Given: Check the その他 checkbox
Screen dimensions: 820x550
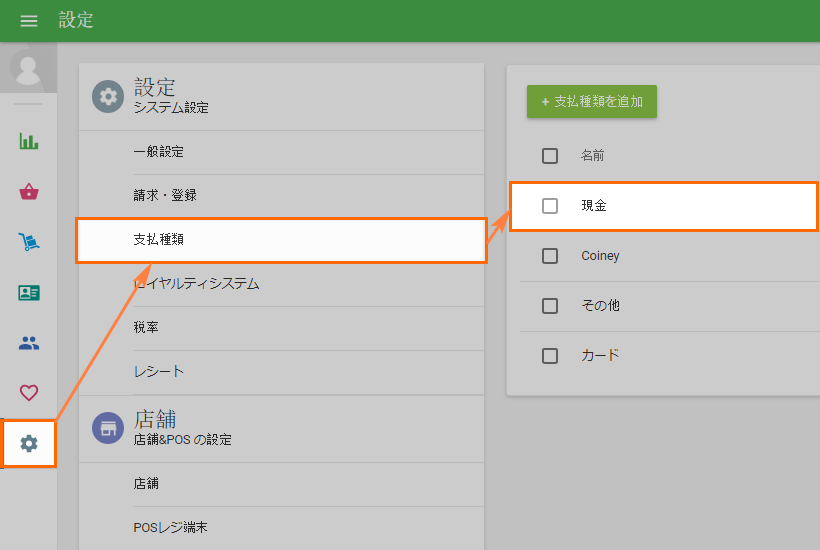Looking at the screenshot, I should click(550, 306).
